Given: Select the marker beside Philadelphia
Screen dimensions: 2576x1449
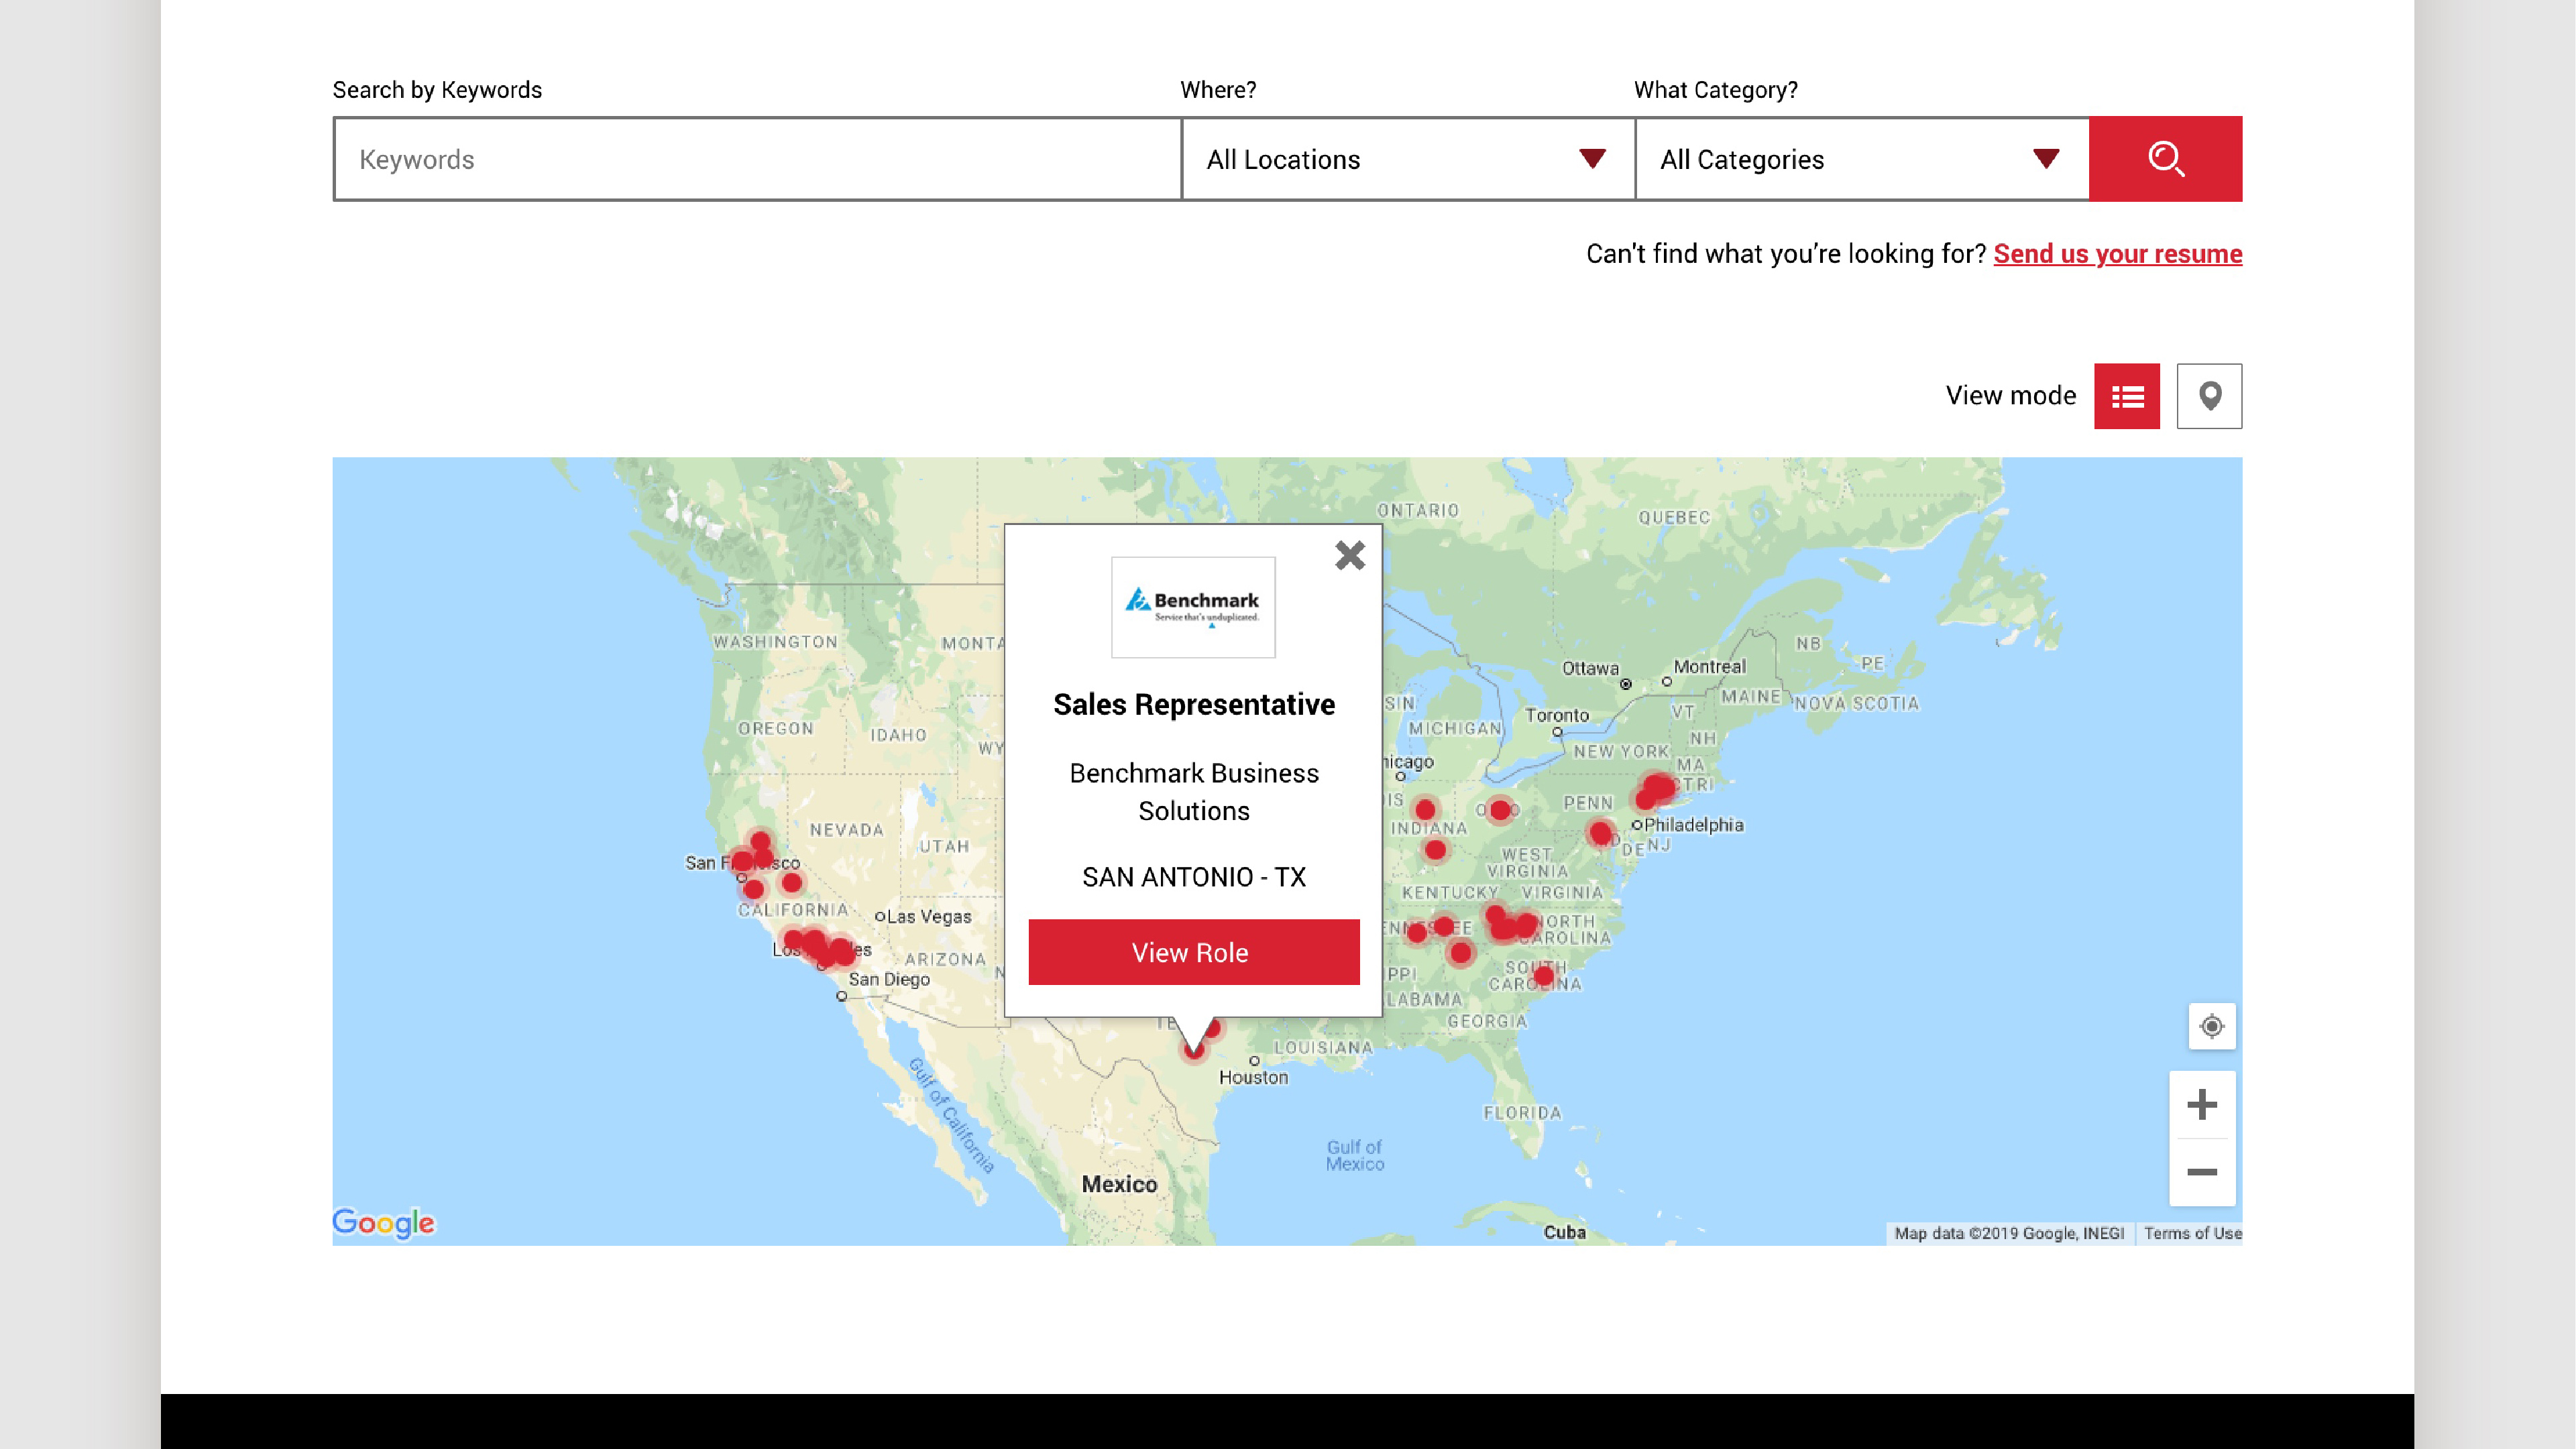Looking at the screenshot, I should pos(1600,832).
